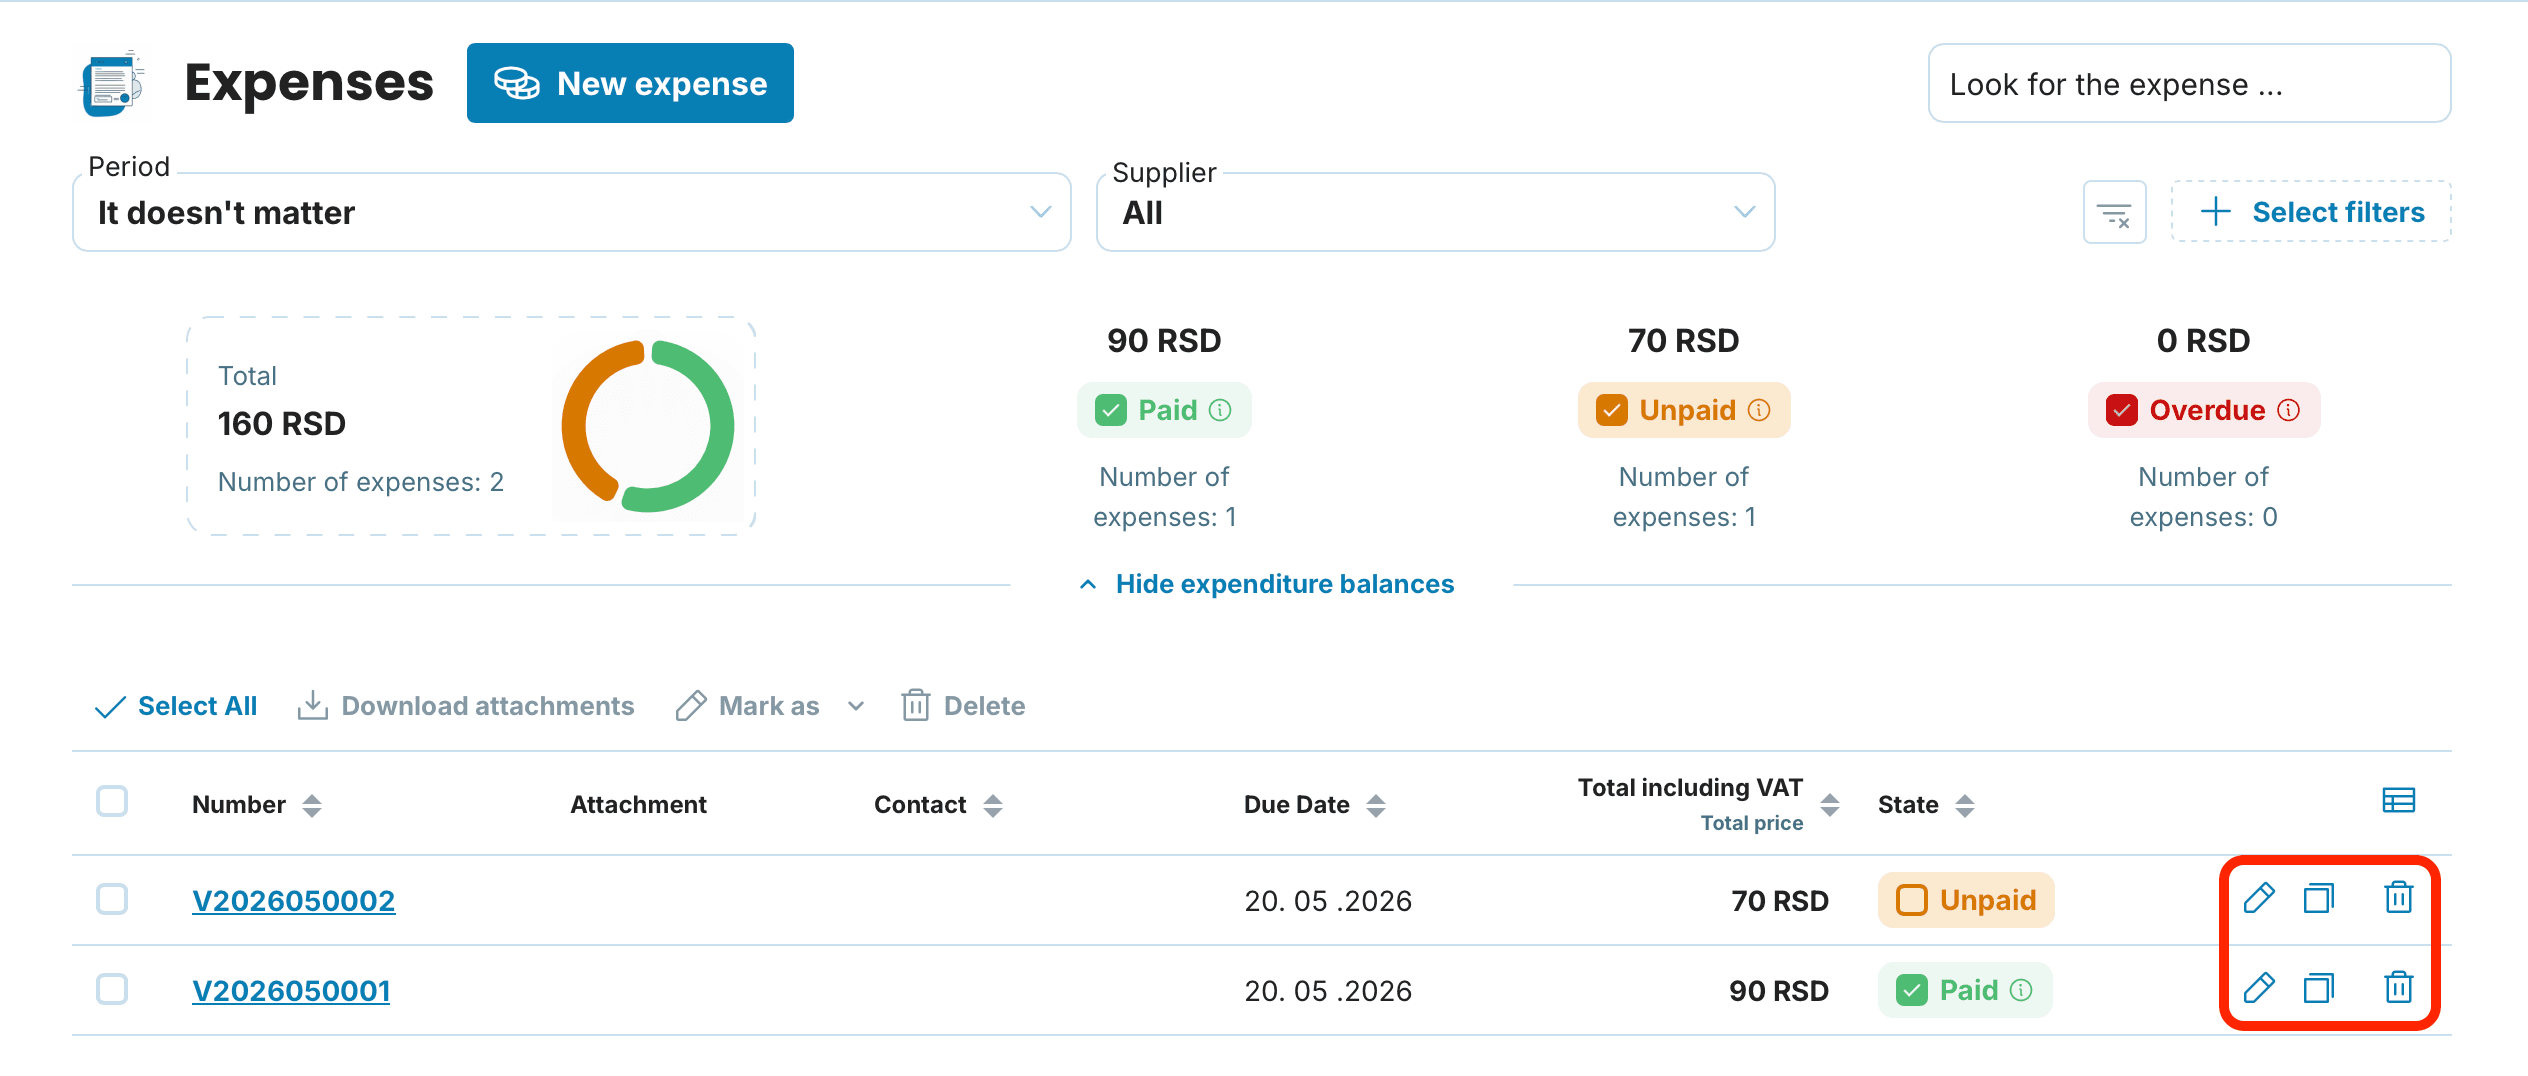
Task: Edit expense V2026050001 with pencil icon
Action: tap(2259, 988)
